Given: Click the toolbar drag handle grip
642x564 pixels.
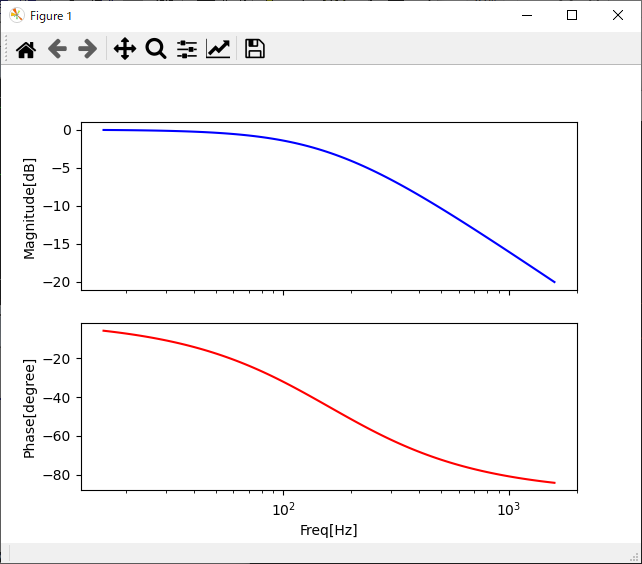Looking at the screenshot, I should click(x=7, y=49).
